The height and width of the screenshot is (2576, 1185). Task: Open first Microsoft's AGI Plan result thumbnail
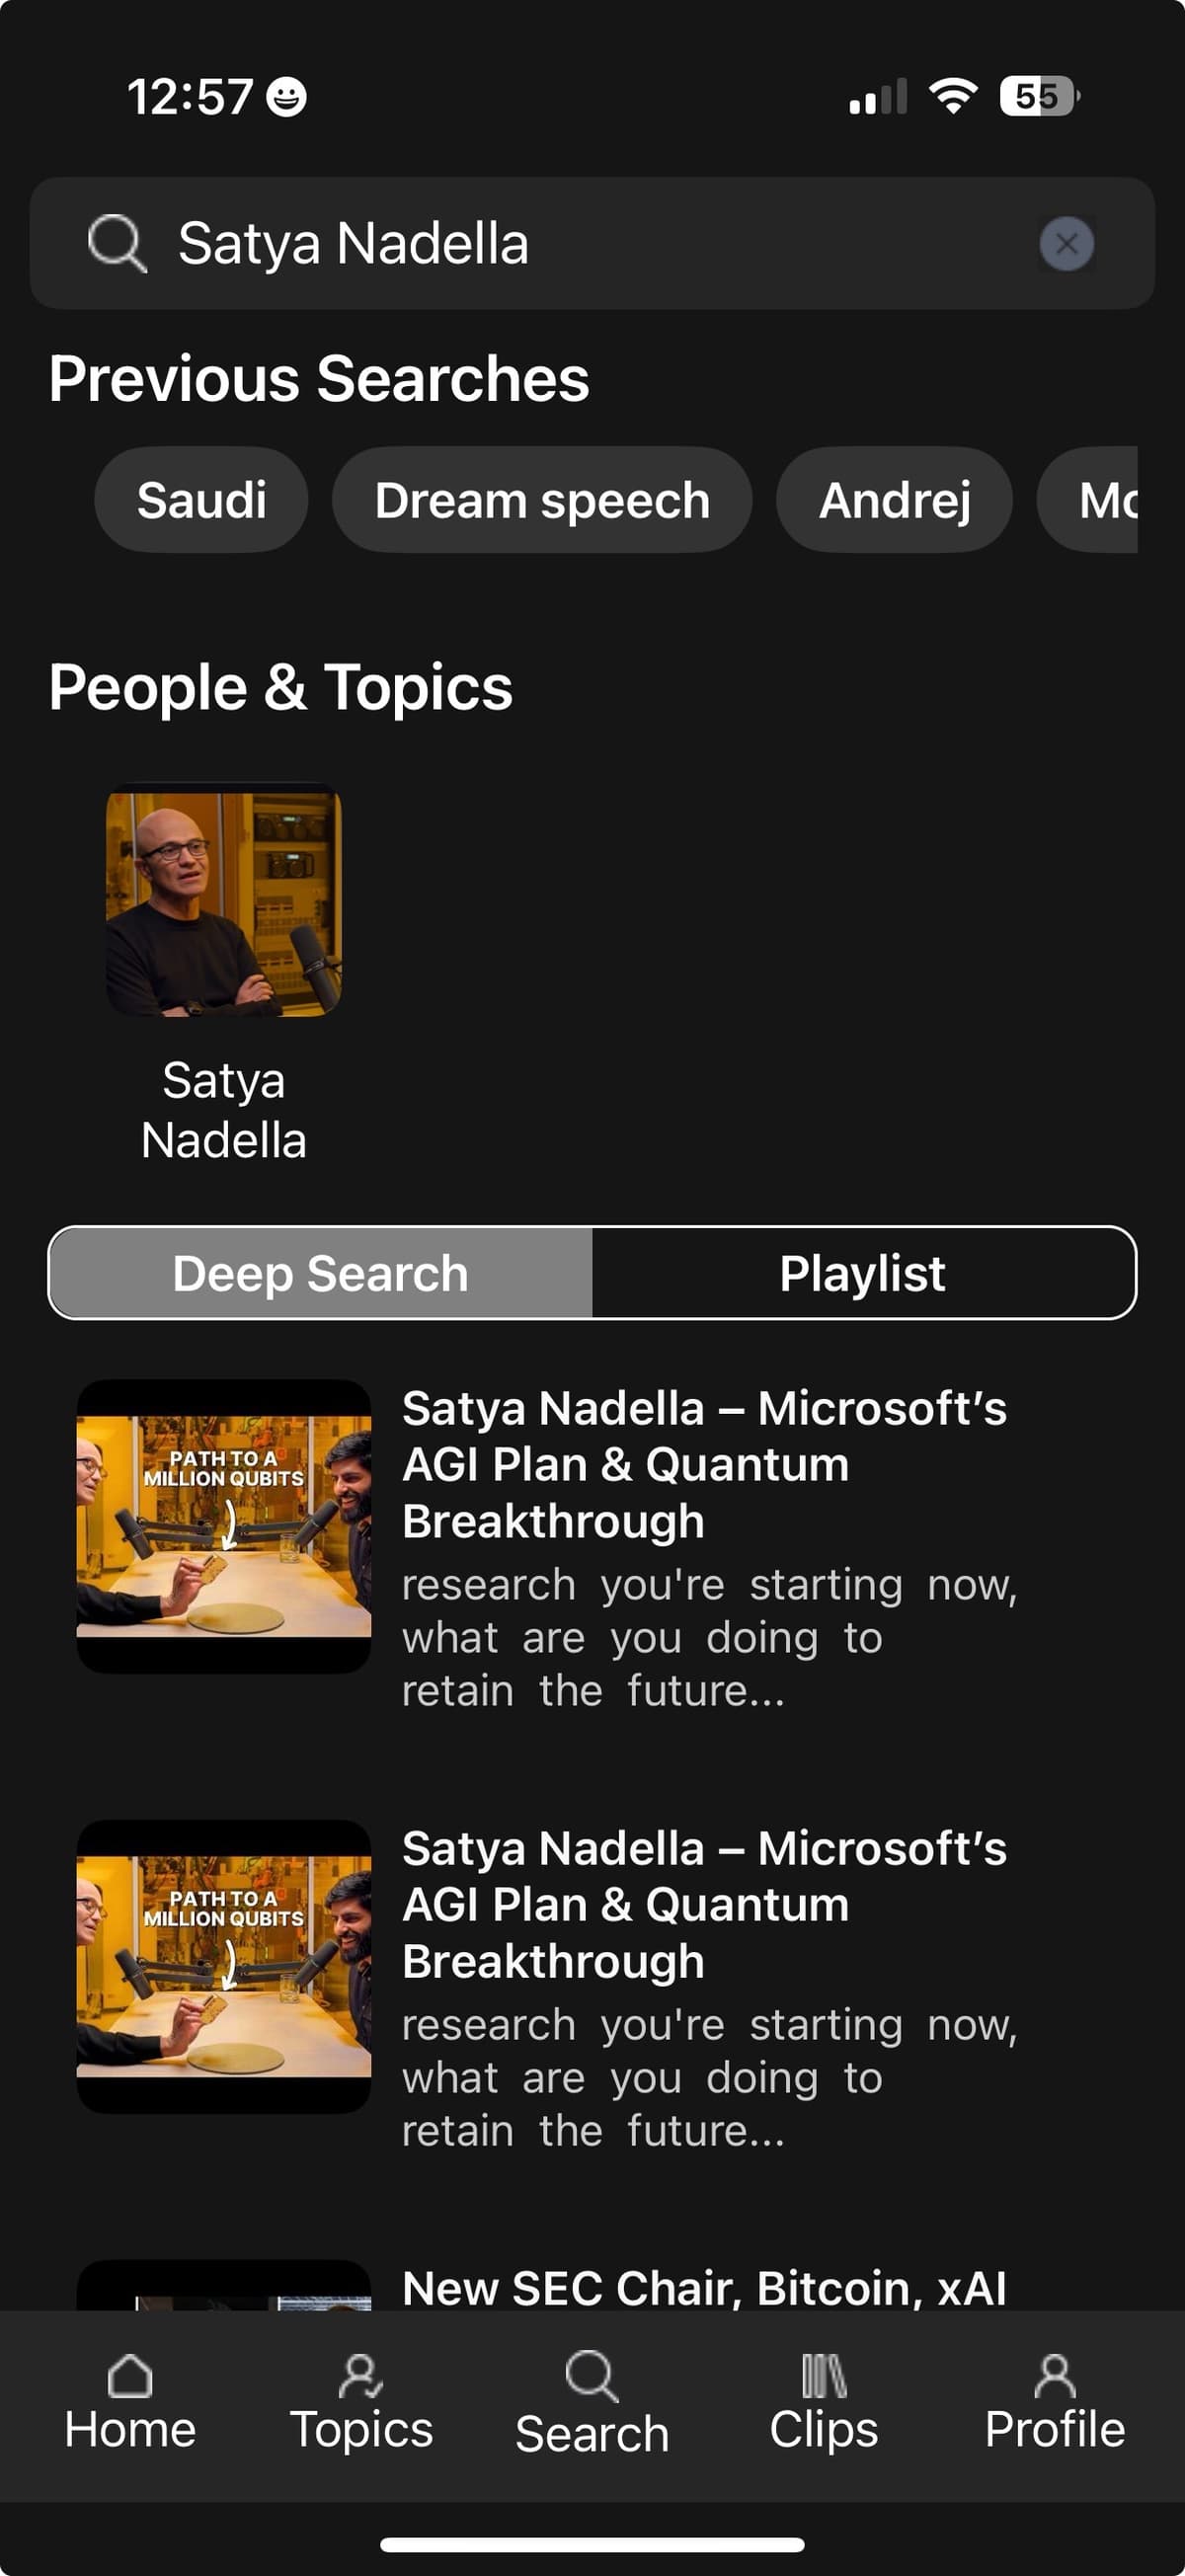(x=224, y=1526)
